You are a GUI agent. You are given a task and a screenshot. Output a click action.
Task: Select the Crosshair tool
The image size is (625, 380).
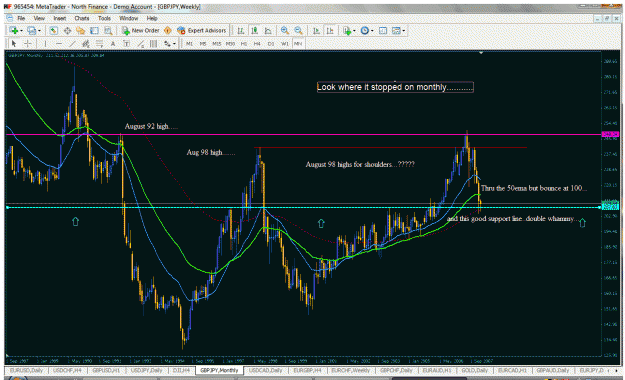[28, 44]
